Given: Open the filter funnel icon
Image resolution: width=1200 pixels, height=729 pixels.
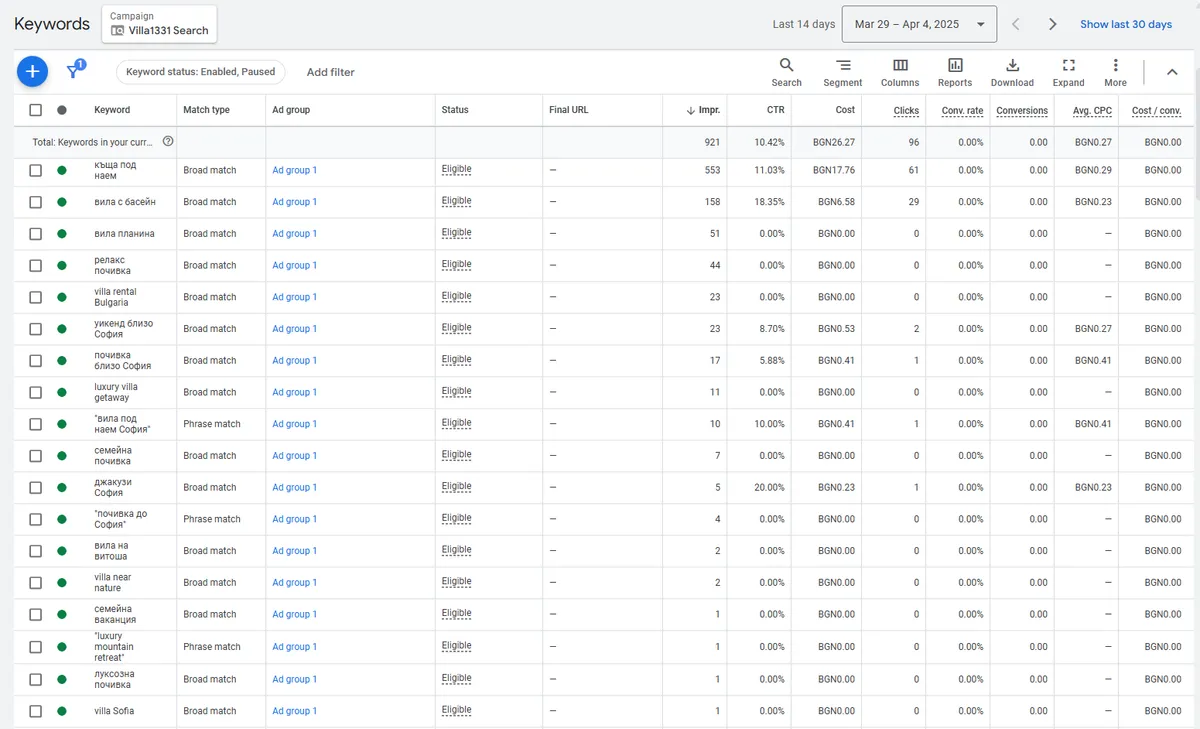Looking at the screenshot, I should point(74,71).
